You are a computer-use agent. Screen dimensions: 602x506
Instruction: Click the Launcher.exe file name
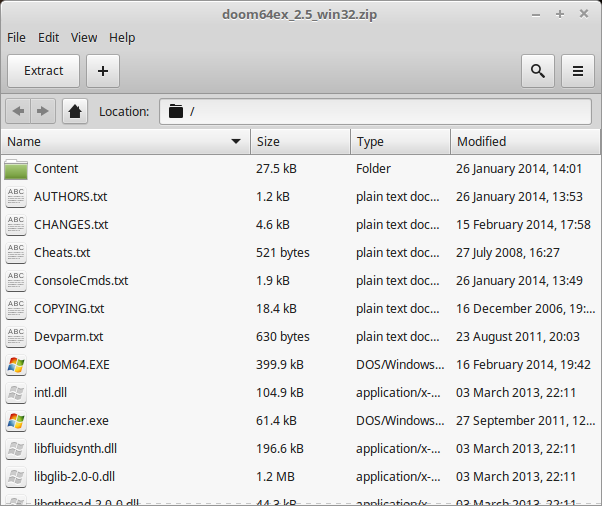pos(71,421)
